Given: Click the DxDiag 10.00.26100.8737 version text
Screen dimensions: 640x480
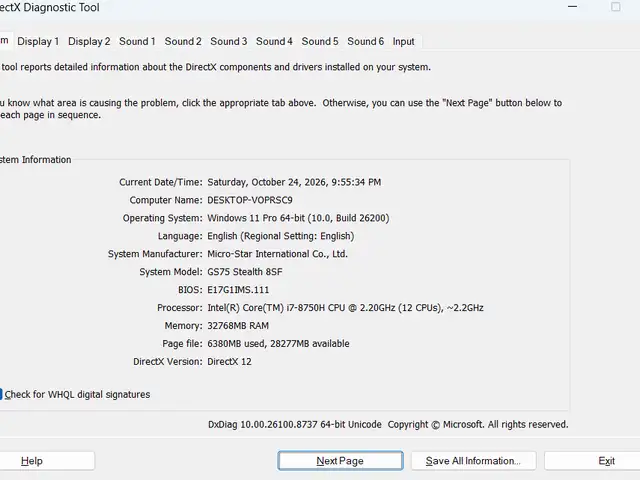Looking at the screenshot, I should [x=295, y=424].
